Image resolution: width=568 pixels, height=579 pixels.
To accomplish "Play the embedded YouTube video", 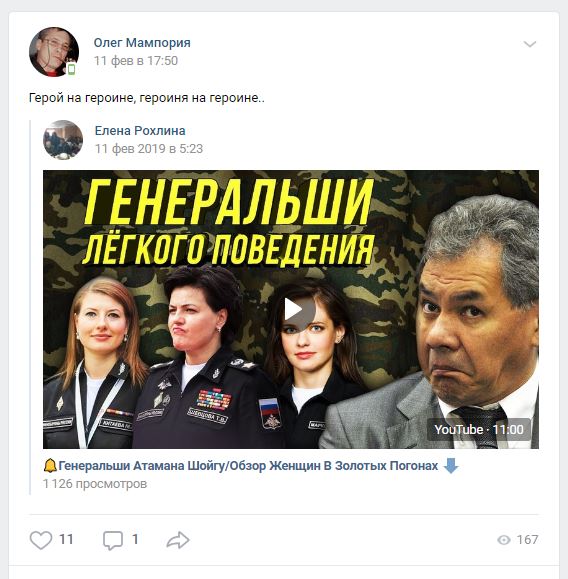I will [x=294, y=309].
